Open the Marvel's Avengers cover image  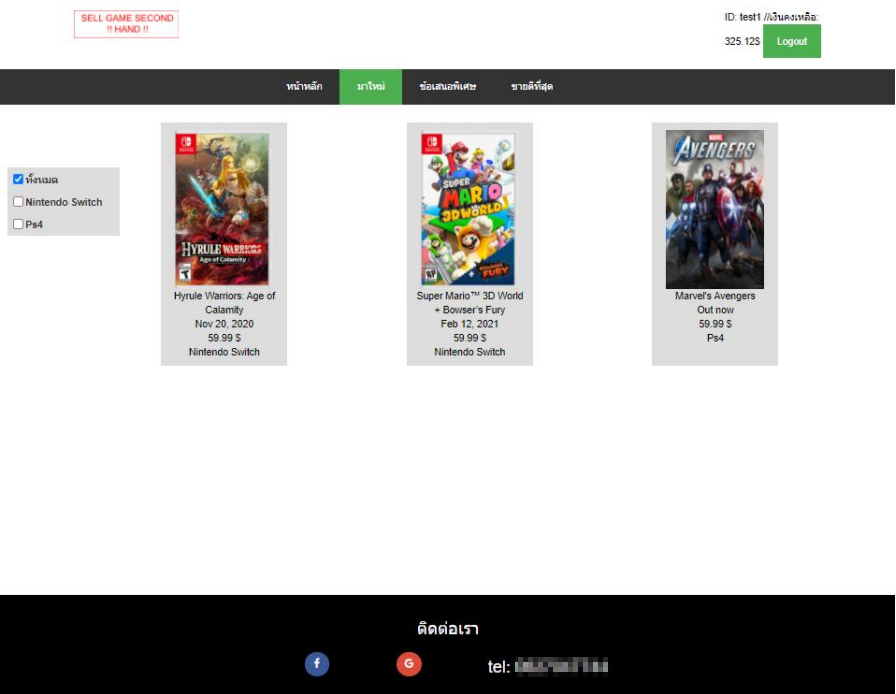tap(714, 209)
